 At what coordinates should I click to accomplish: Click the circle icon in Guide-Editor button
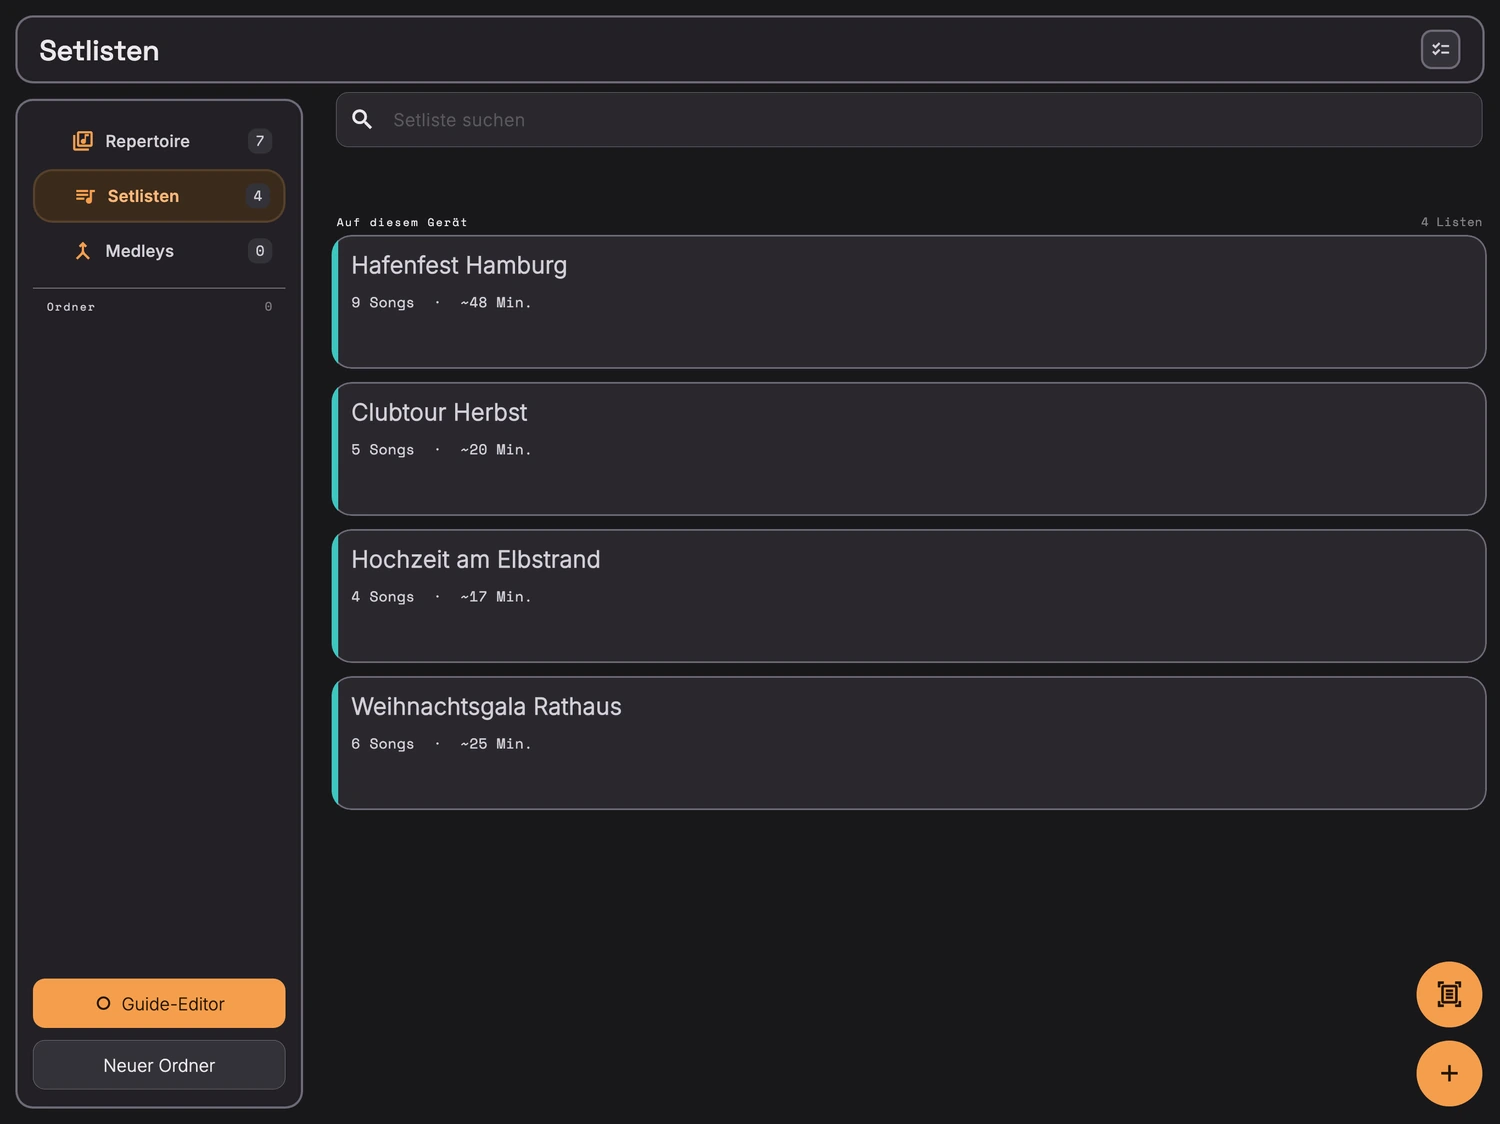point(103,1003)
